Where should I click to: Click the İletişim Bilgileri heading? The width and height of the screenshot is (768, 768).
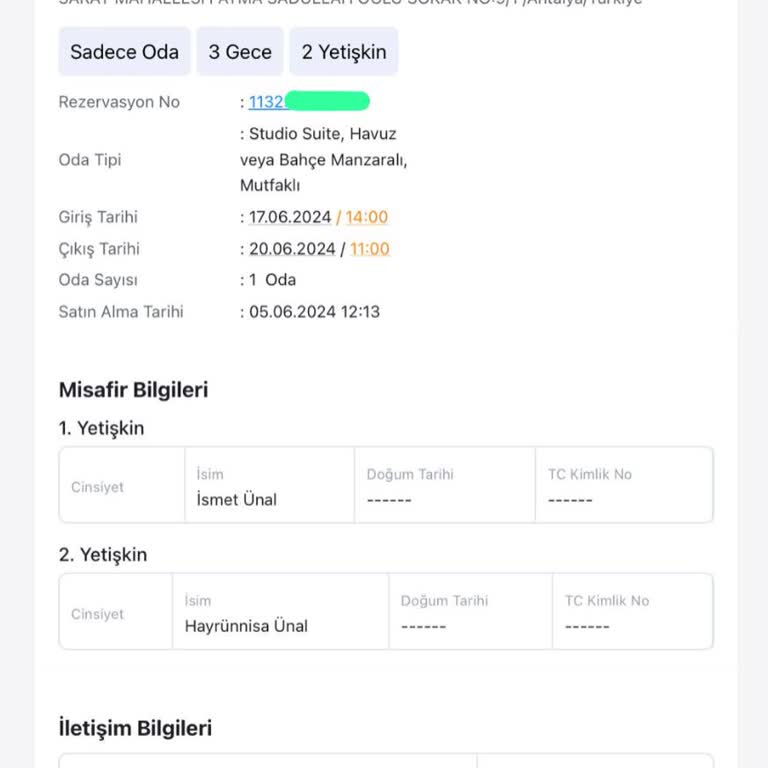click(135, 729)
